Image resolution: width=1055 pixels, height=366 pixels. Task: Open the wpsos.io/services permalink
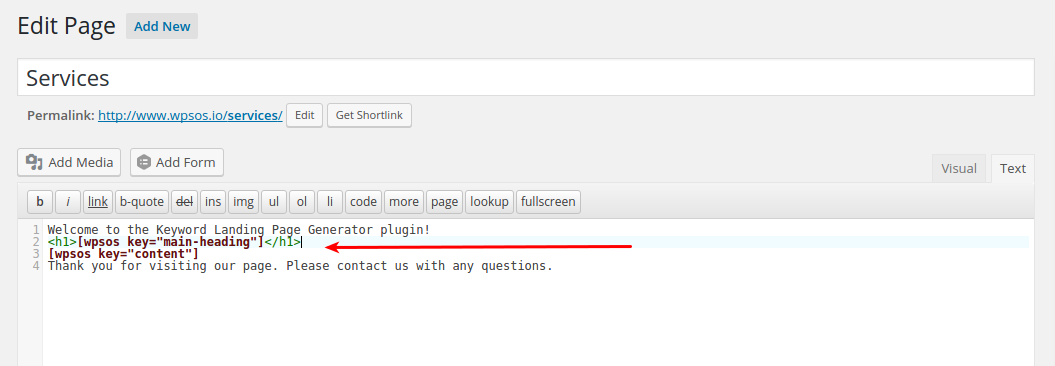190,115
